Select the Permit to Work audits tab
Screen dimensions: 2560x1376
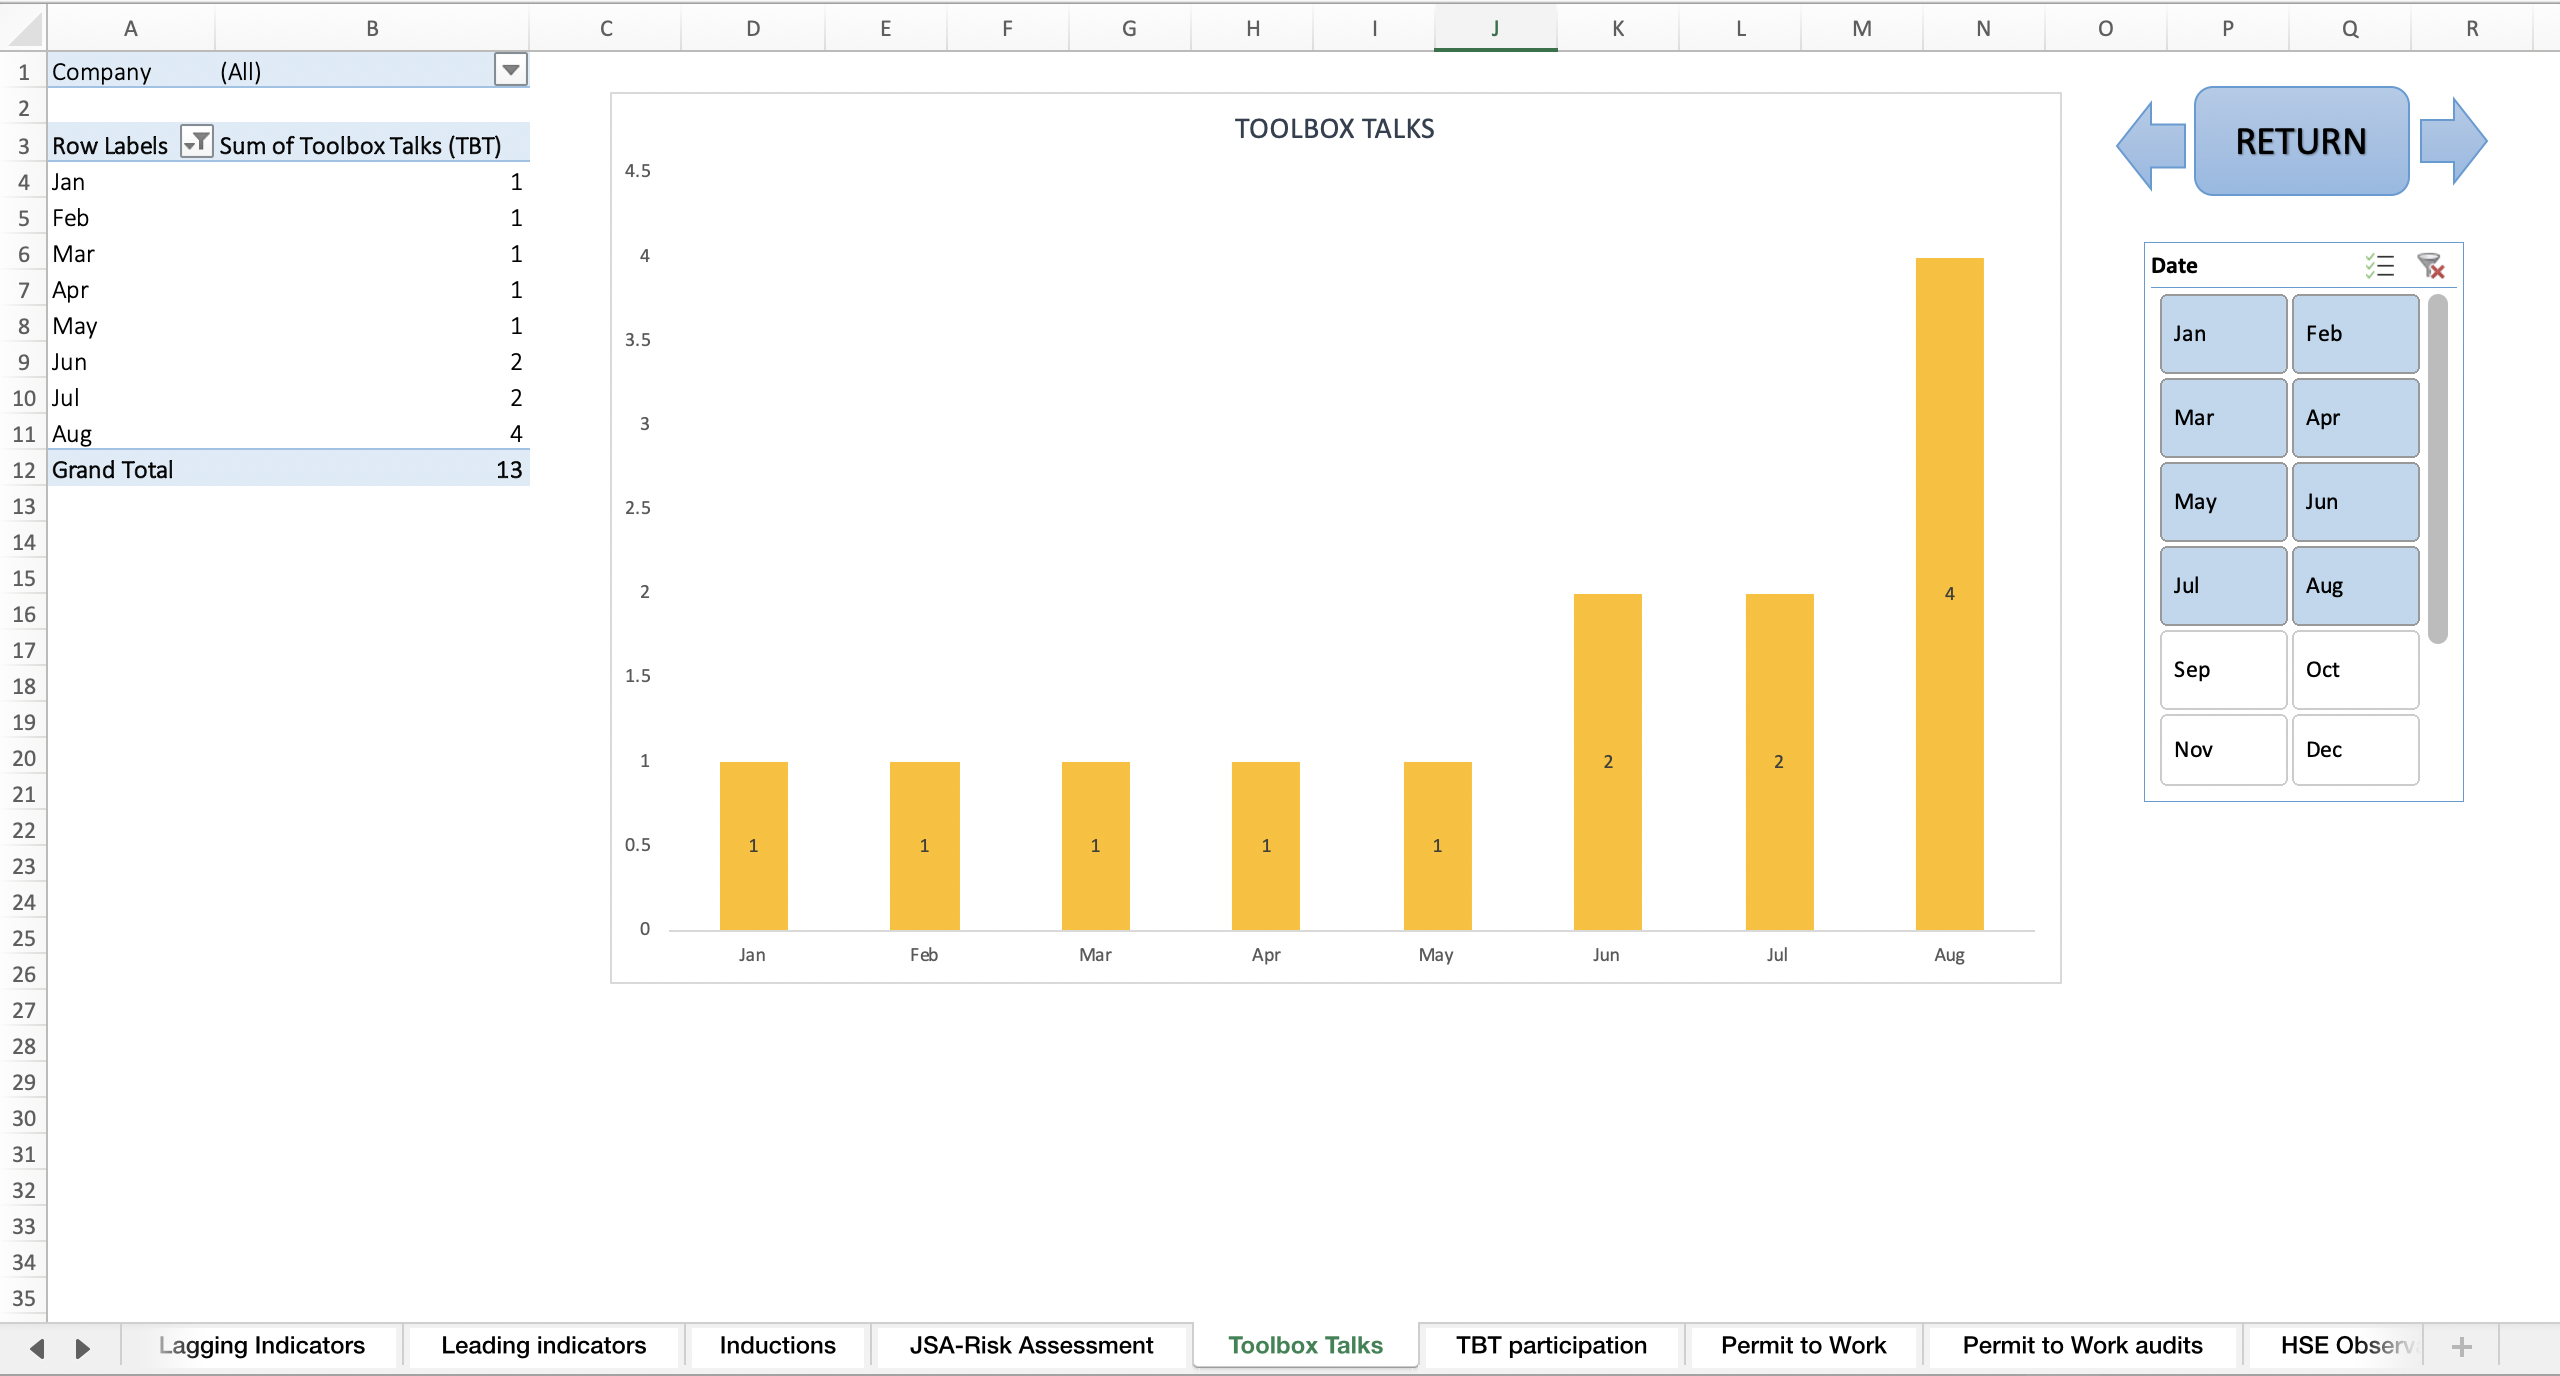2081,1345
